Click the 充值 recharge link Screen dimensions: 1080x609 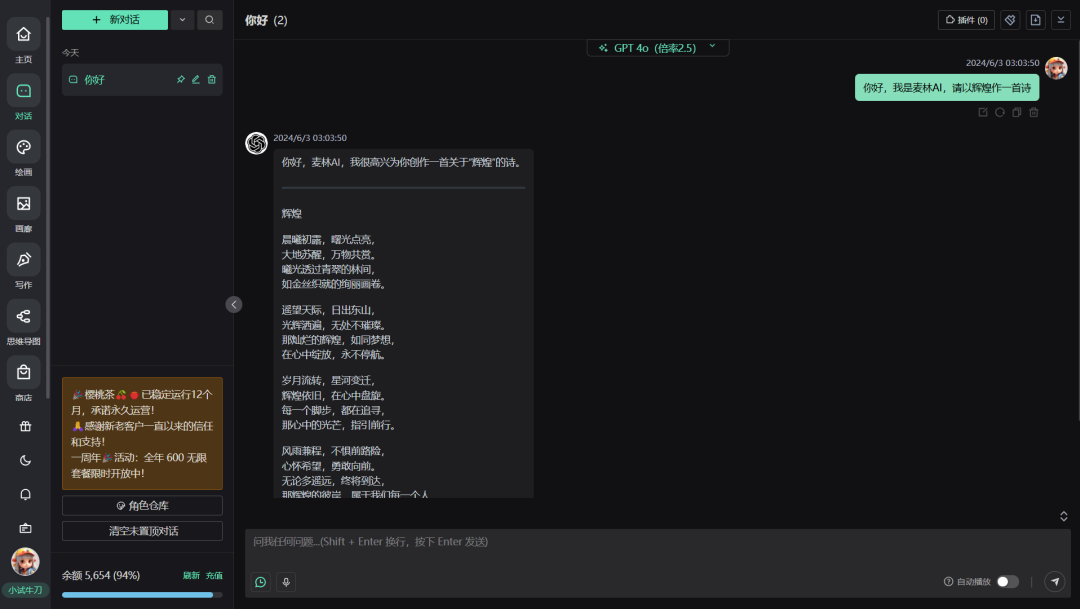tap(214, 576)
